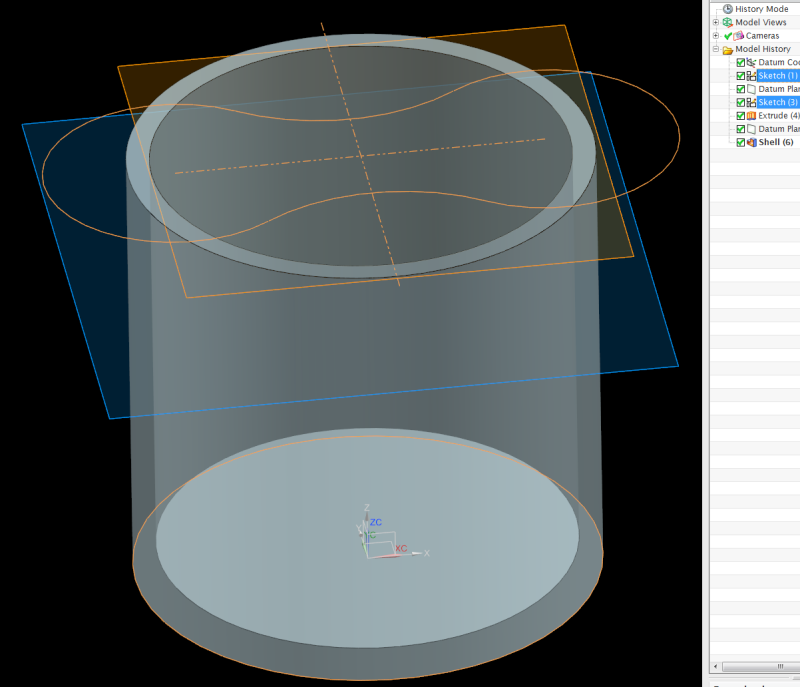This screenshot has width=800, height=687.
Task: Suppress Sketch (1) via its checkbox
Action: pyautogui.click(x=741, y=75)
